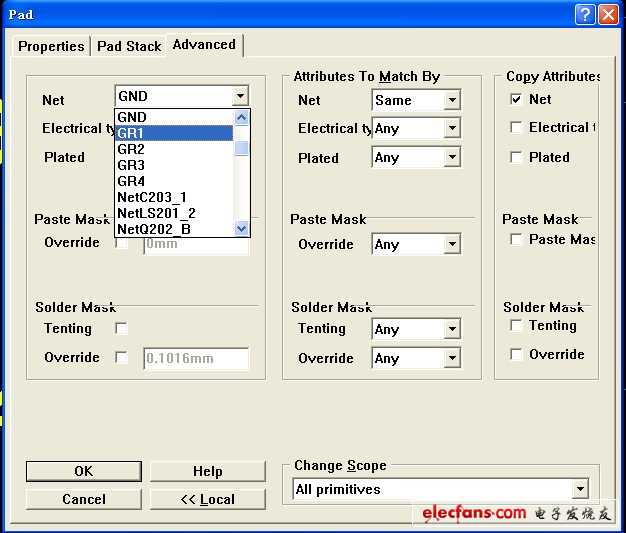Choose GR1 in the net list
626x533 pixels.
coord(174,133)
